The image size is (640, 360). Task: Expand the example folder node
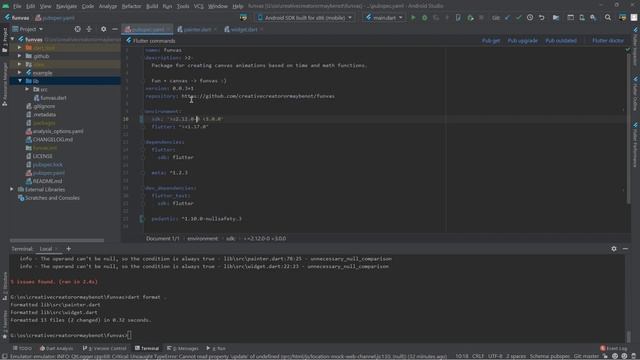[20, 73]
